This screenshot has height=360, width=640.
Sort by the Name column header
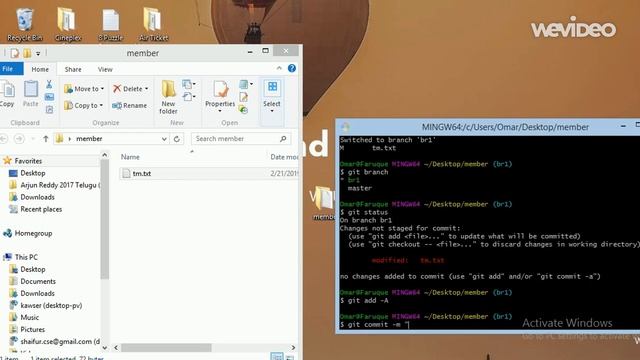pos(130,157)
